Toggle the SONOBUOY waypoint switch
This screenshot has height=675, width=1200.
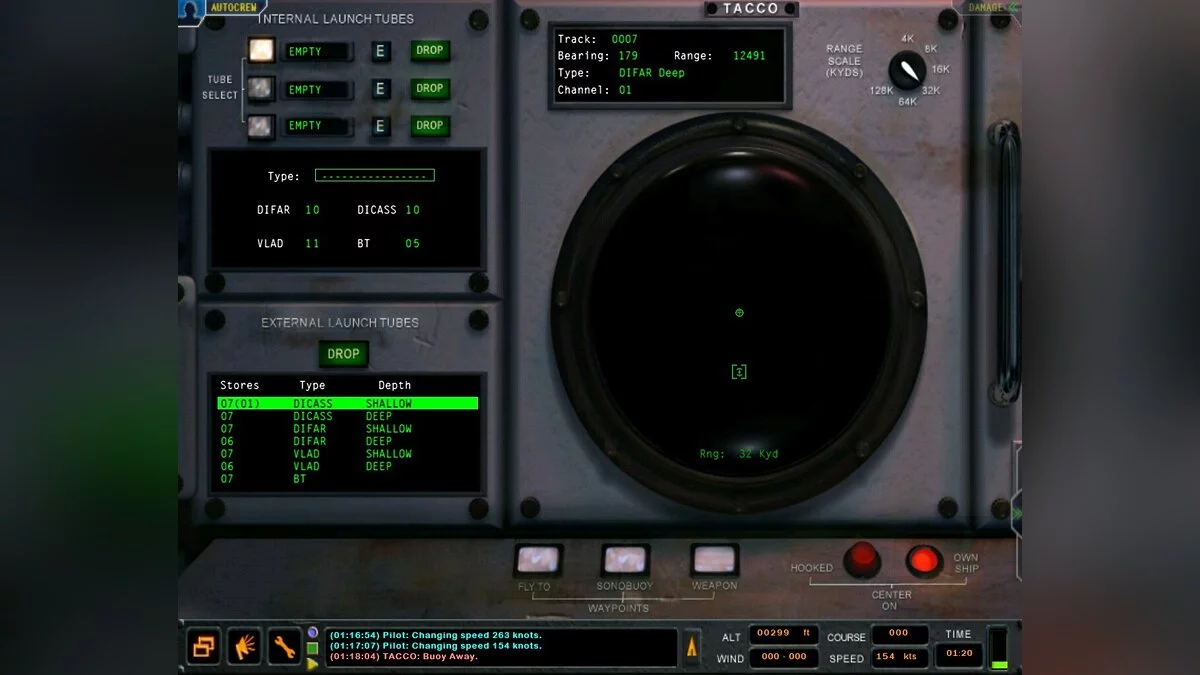[625, 559]
